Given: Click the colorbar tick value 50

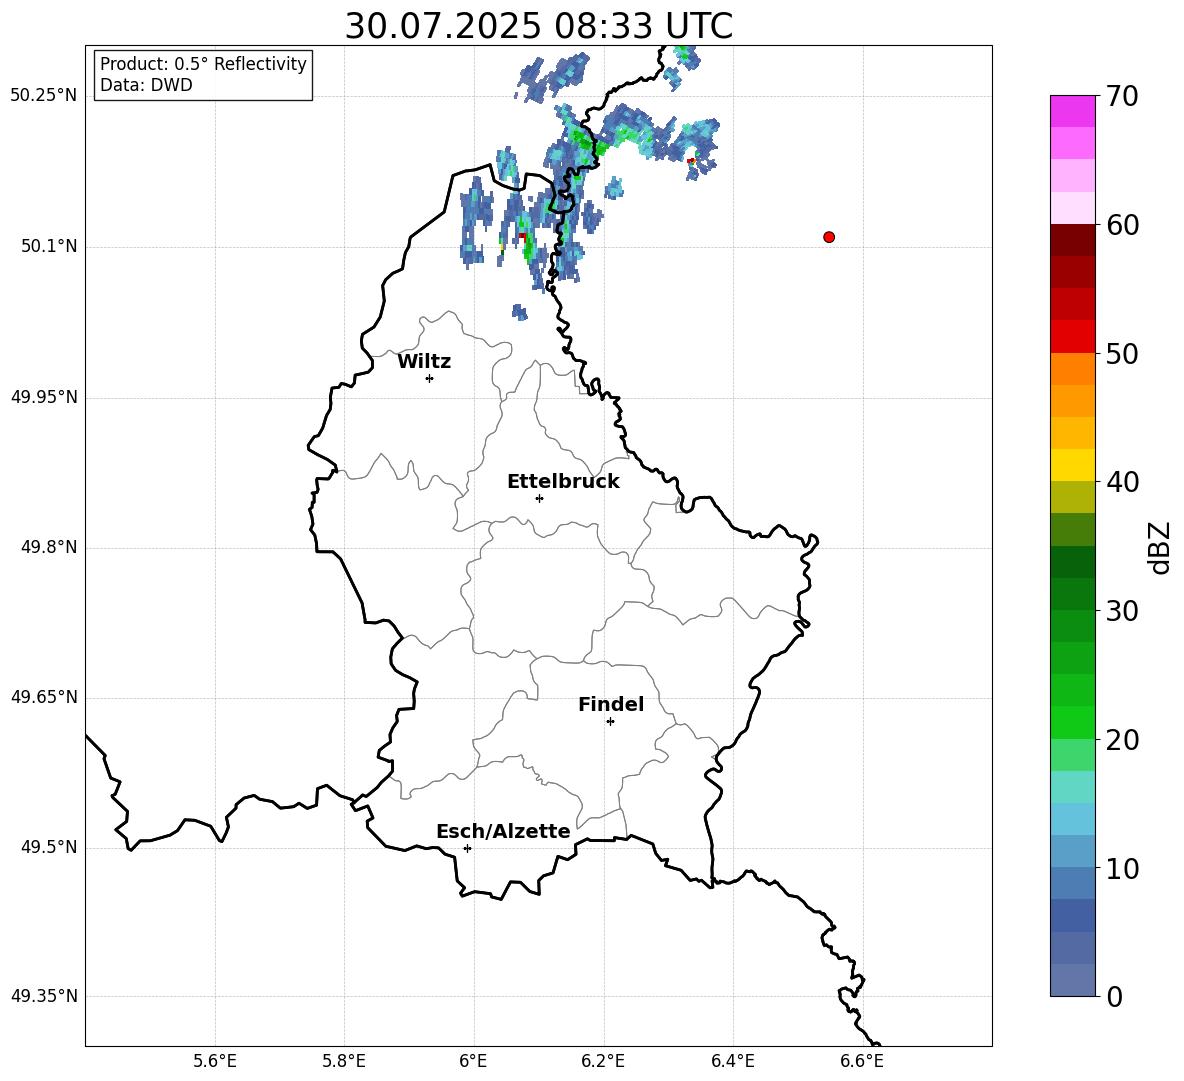Looking at the screenshot, I should point(1122,353).
